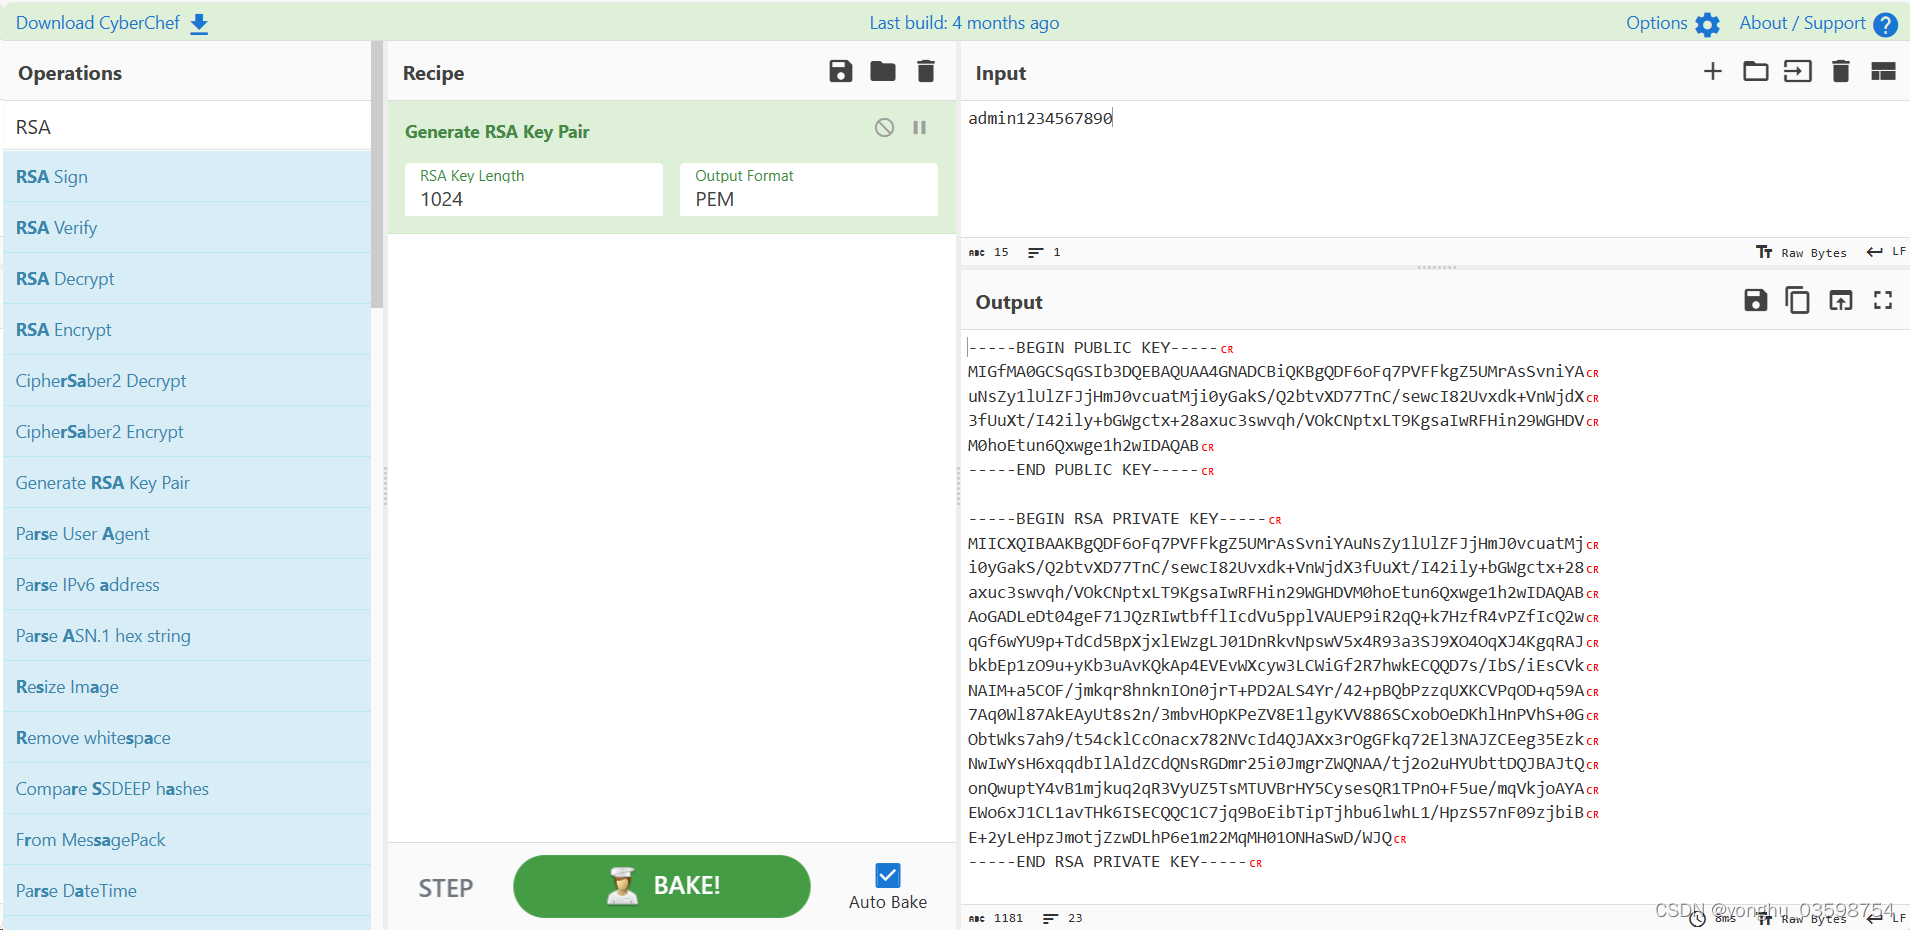Add a new input tab
Screen dimensions: 1910x930
click(x=1713, y=71)
